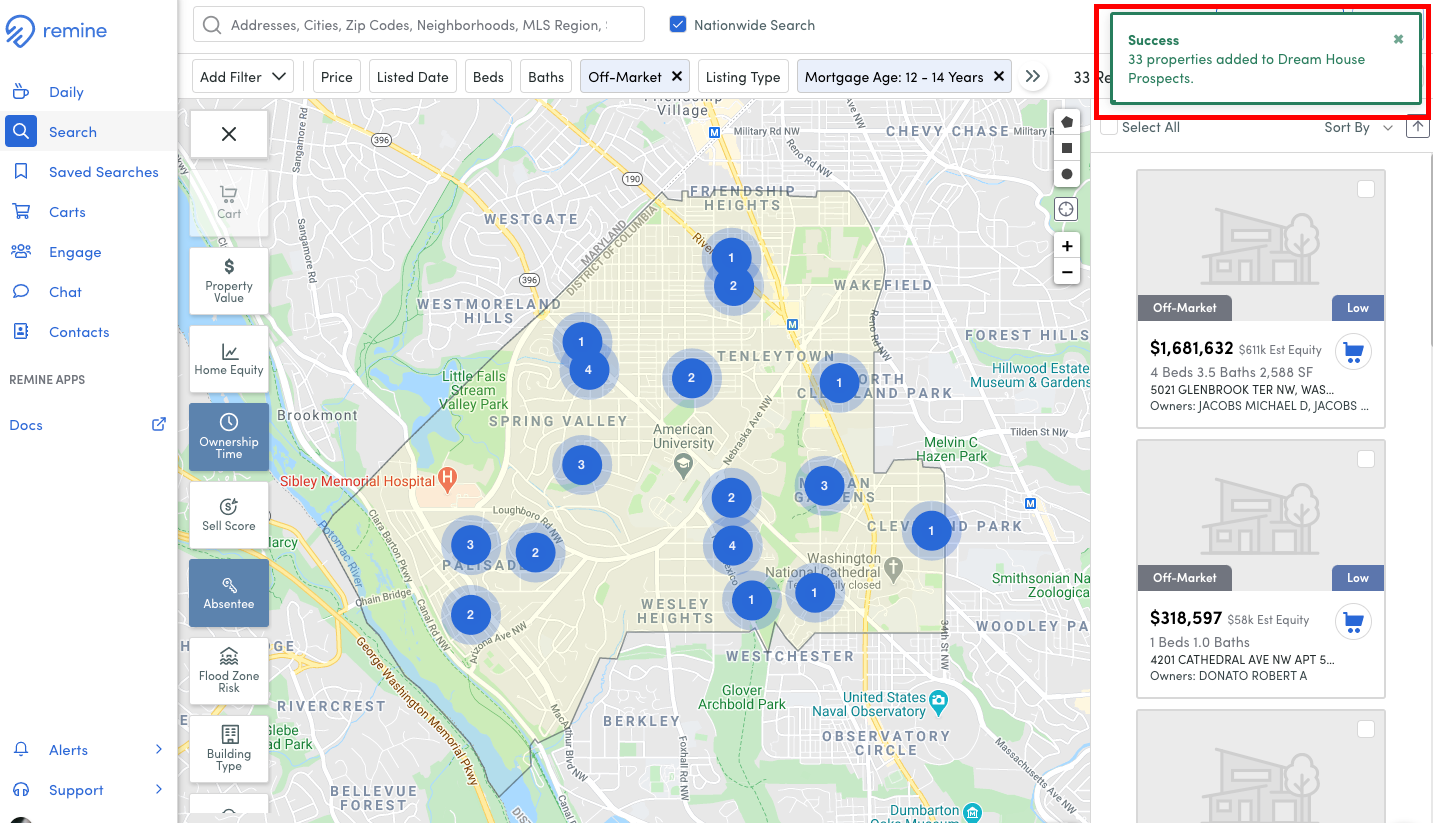This screenshot has height=823, width=1433.
Task: Toggle the Nationwide Search checkbox
Action: (678, 25)
